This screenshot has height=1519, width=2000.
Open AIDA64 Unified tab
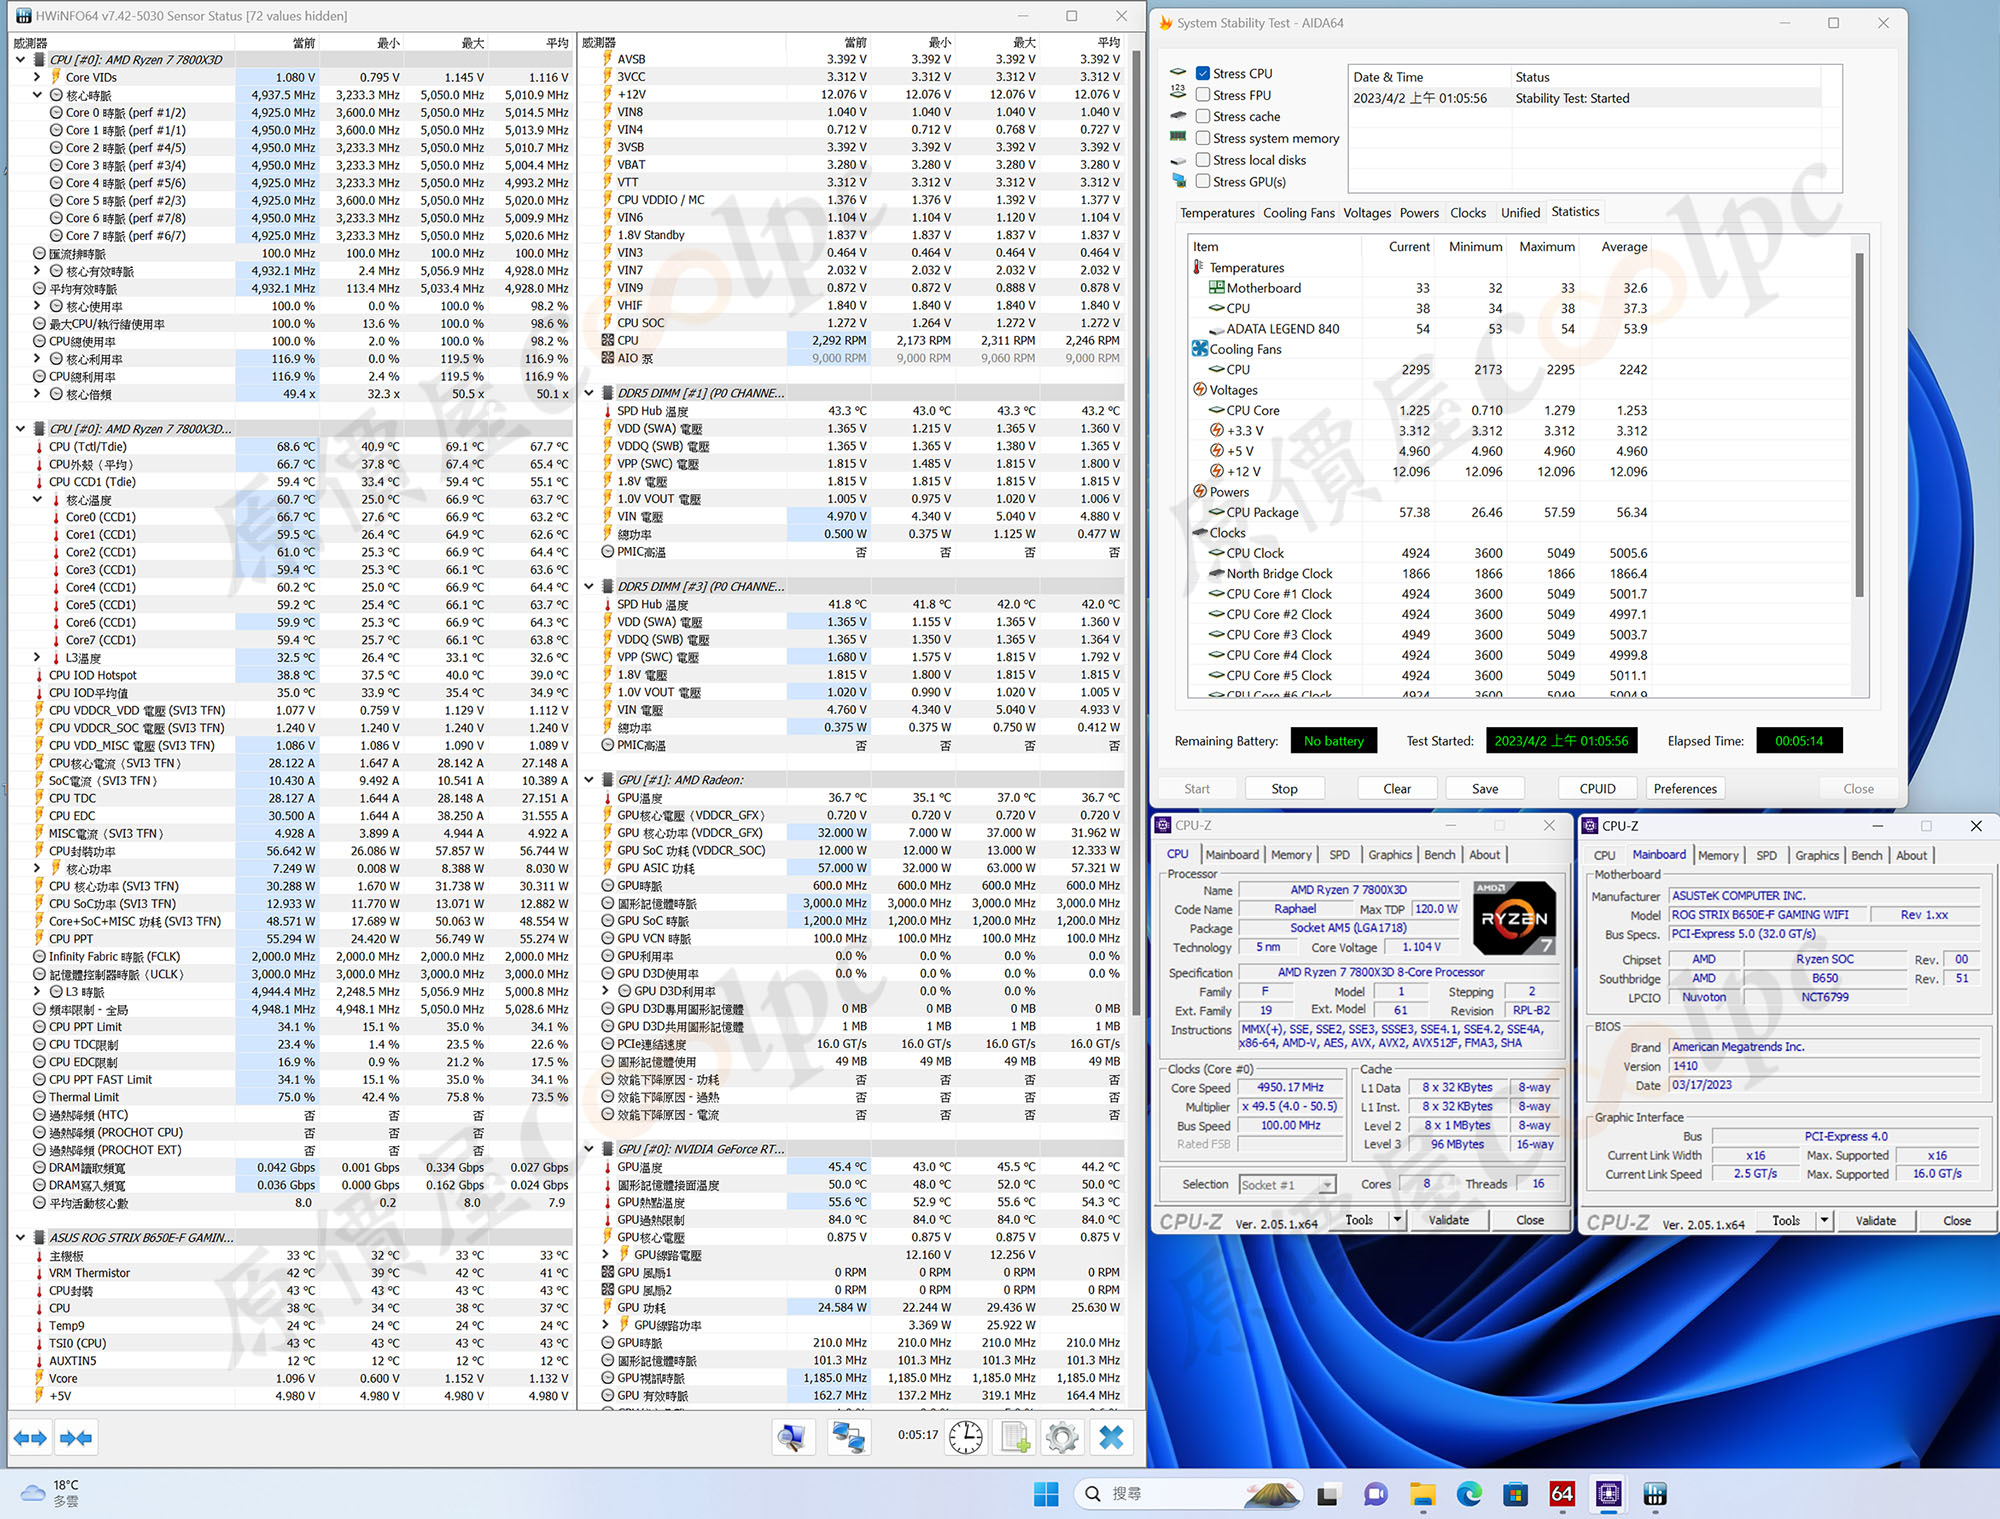coord(1519,213)
